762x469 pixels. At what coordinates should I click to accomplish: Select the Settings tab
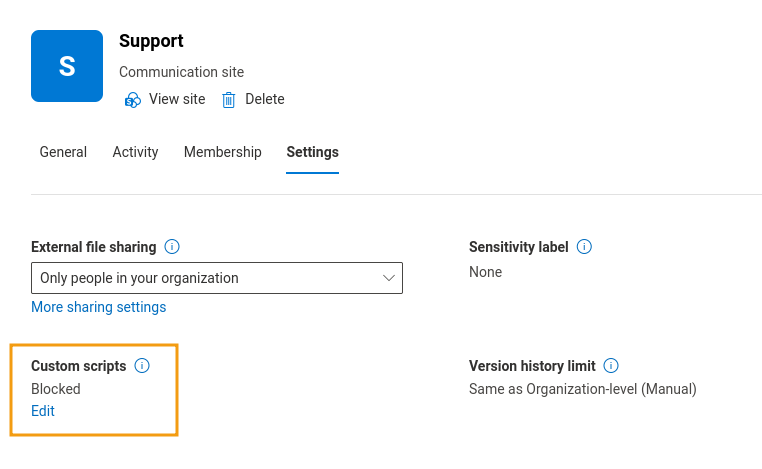(x=312, y=152)
